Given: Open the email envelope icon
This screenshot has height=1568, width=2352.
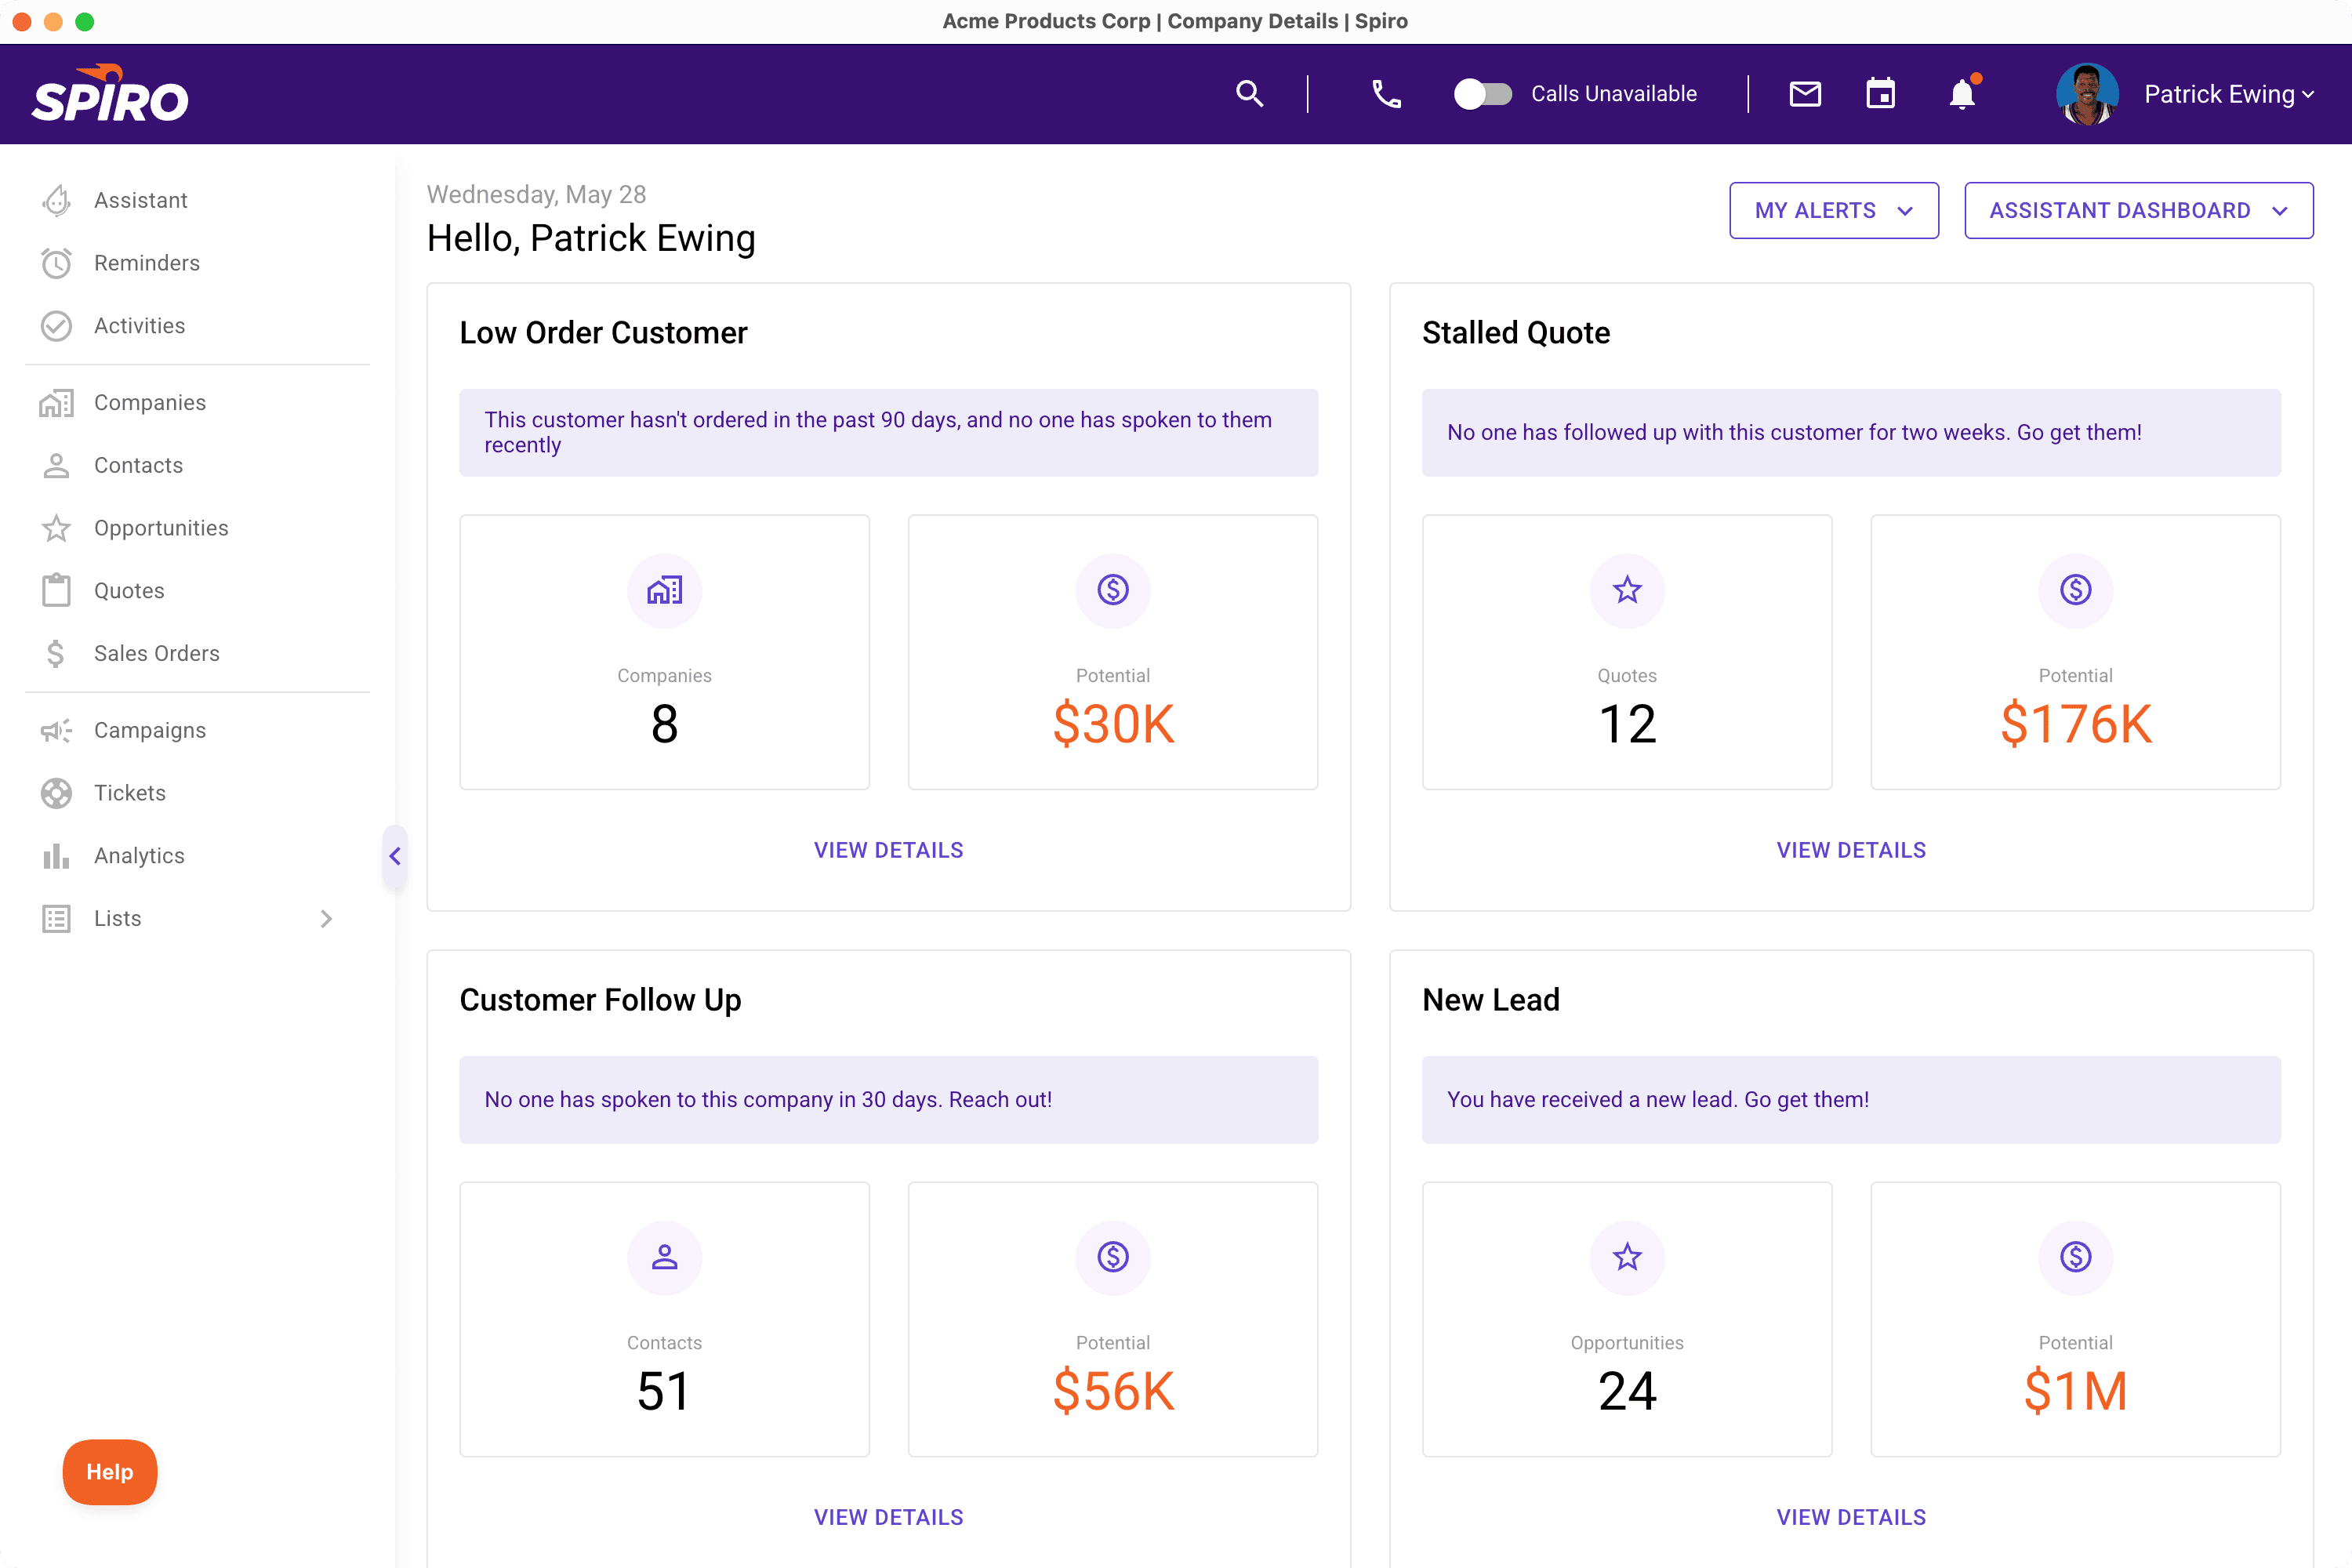Looking at the screenshot, I should tap(1805, 94).
